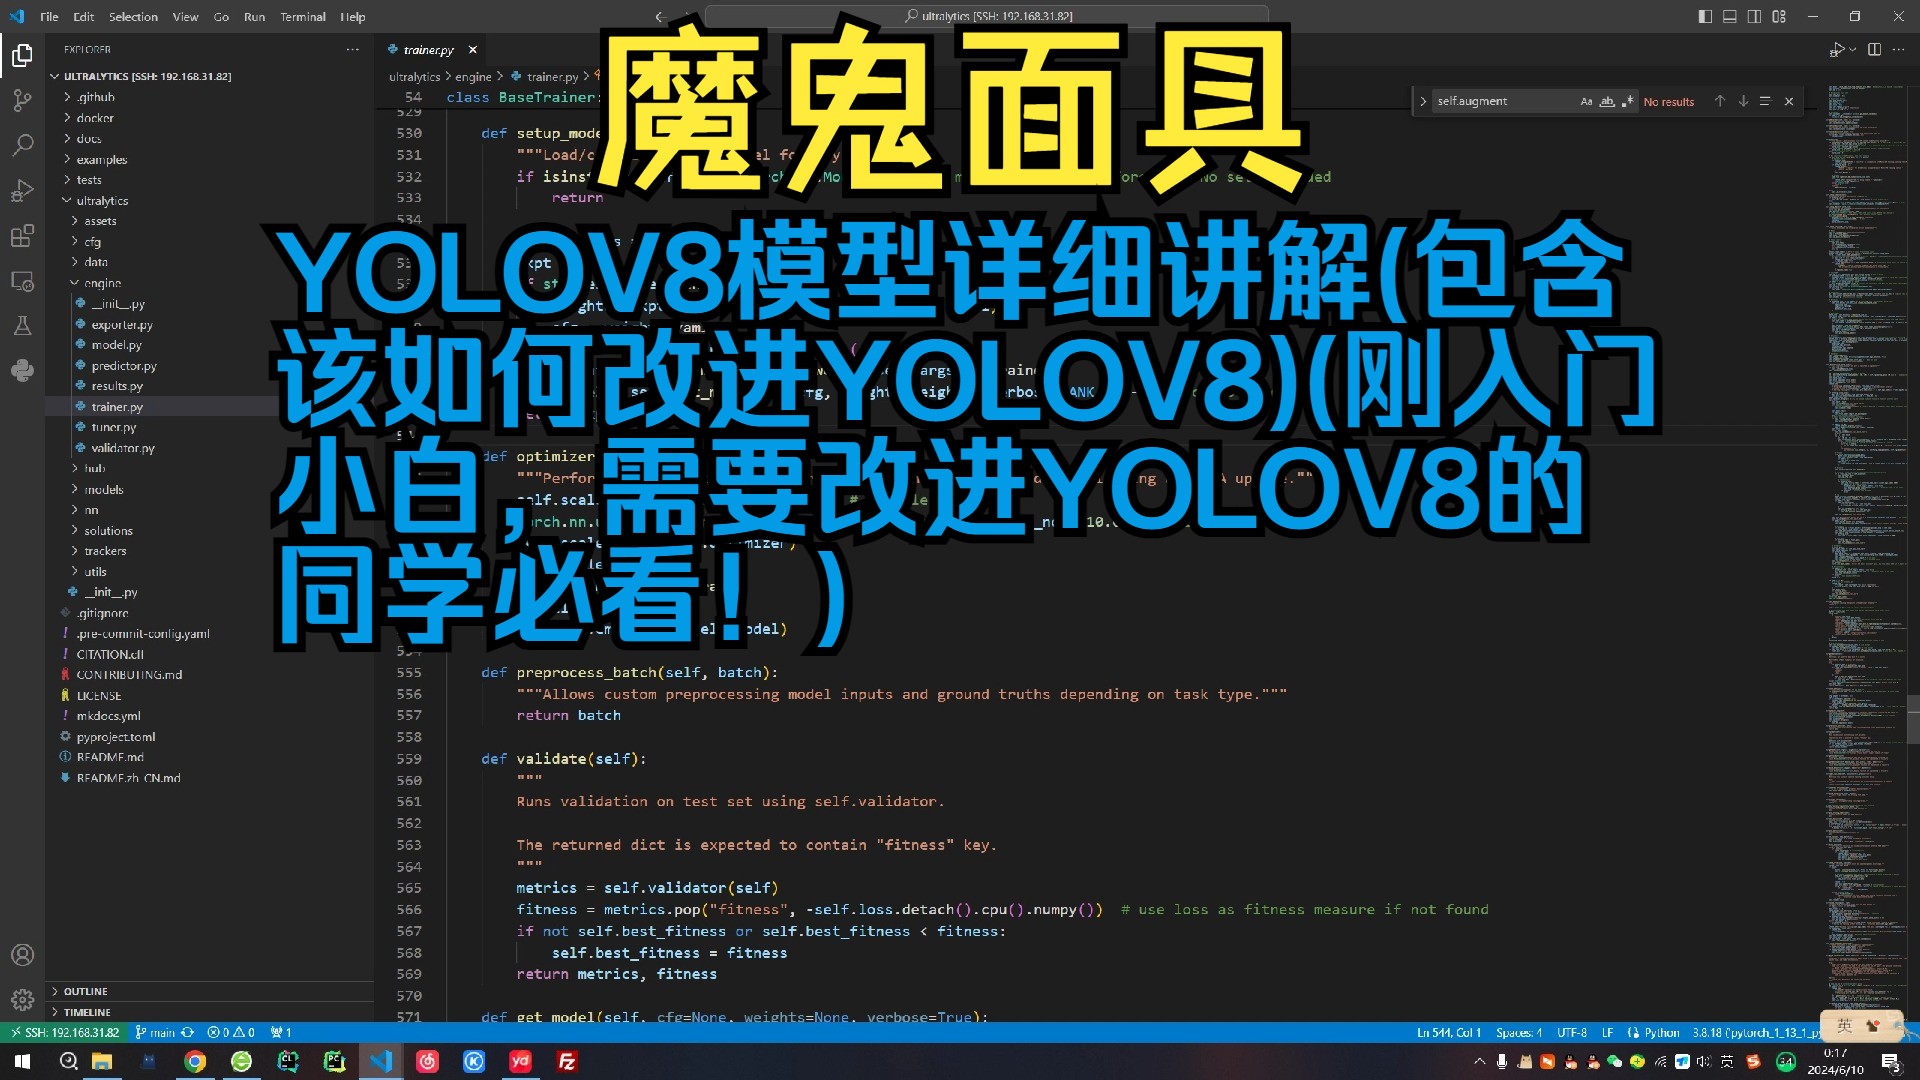The image size is (1920, 1080).
Task: Open the Python sidebar view
Action: (x=22, y=371)
